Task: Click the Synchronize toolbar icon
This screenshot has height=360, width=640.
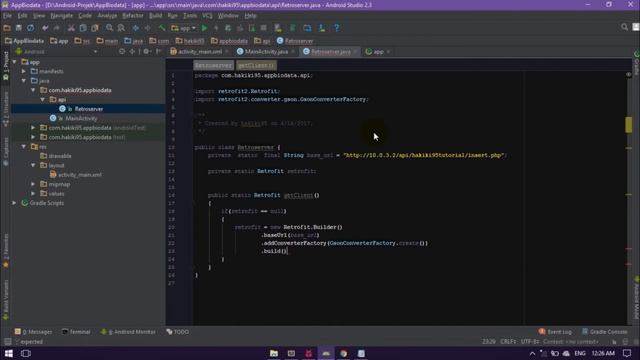Action: point(31,28)
